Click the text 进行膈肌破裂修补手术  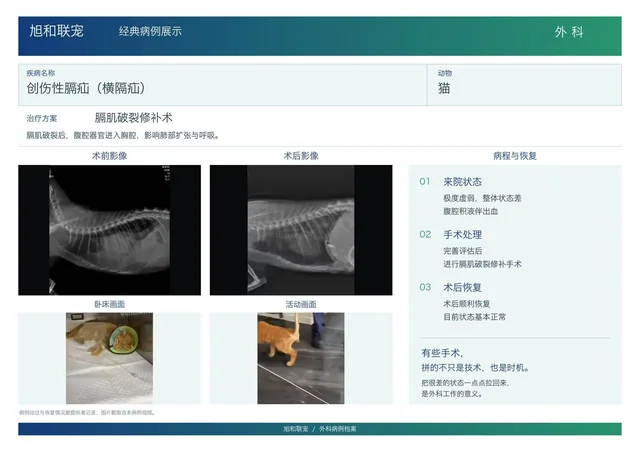pyautogui.click(x=482, y=264)
